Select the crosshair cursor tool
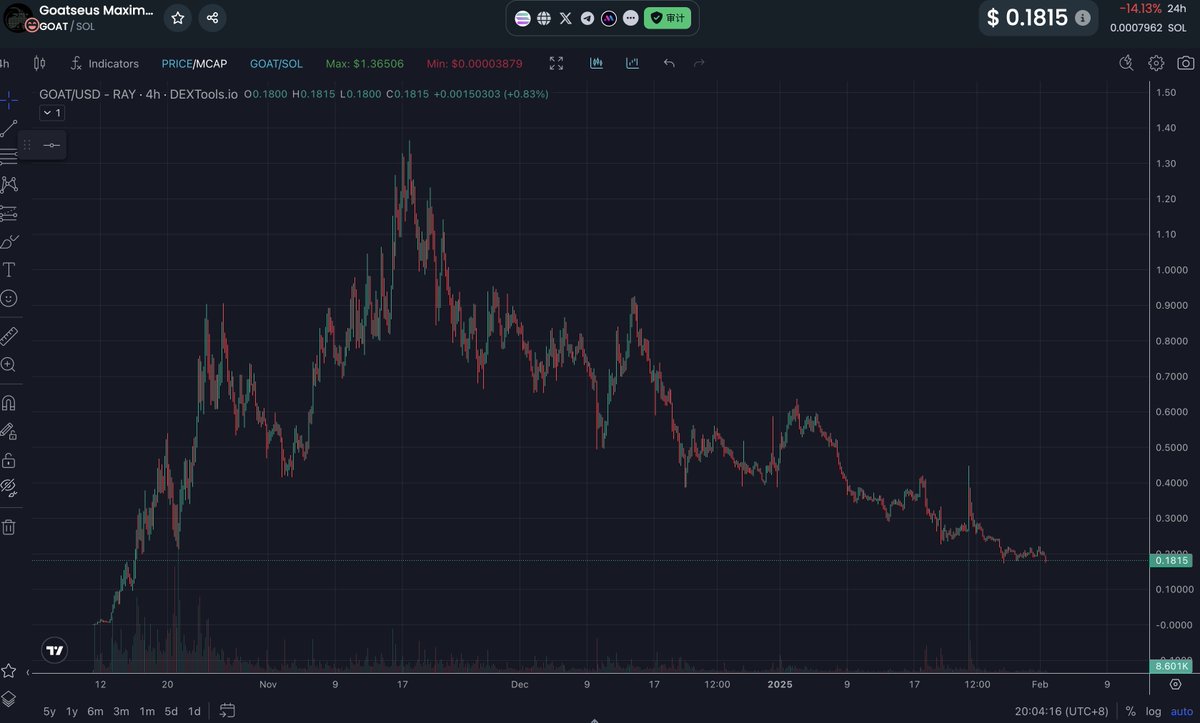The image size is (1200, 723). click(9, 100)
